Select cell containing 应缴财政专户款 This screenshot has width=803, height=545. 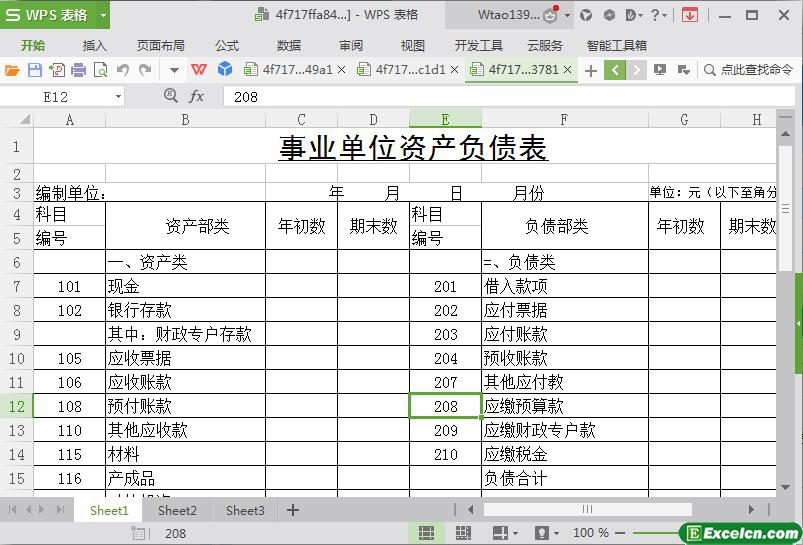point(564,430)
